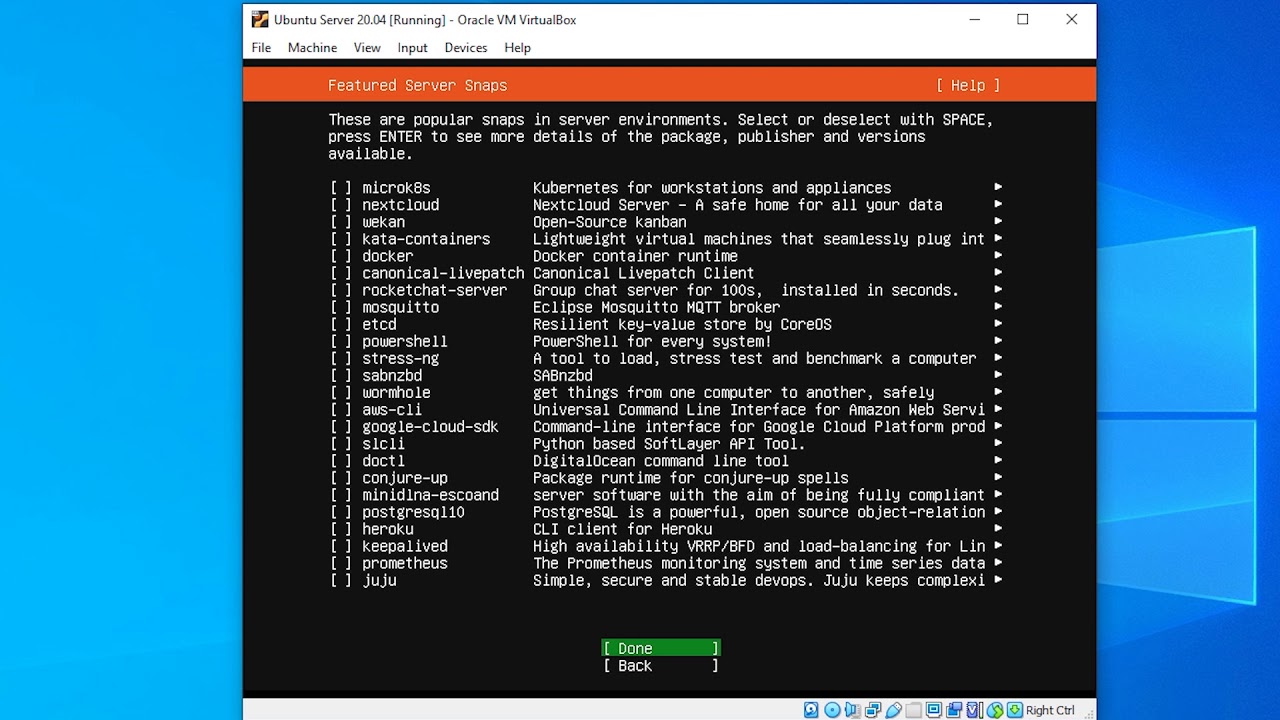Open the Machine menu

click(312, 47)
